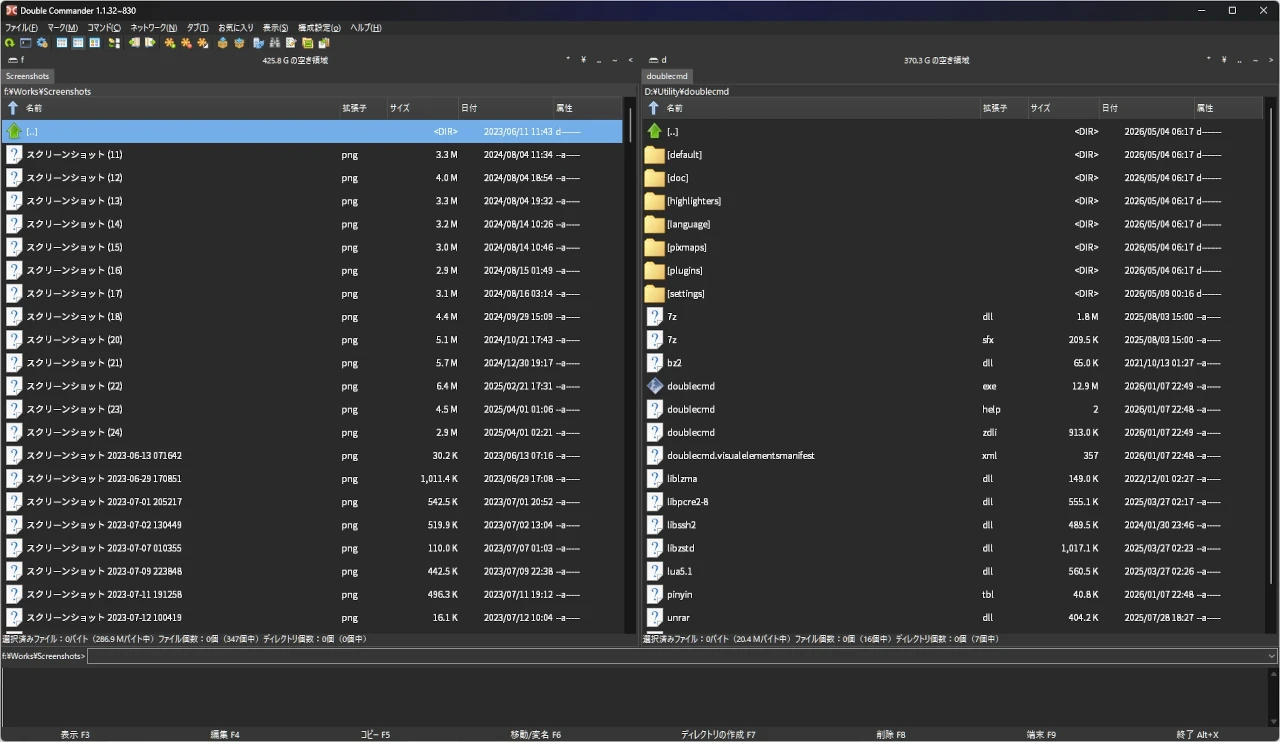The image size is (1280, 742).
Task: Open the お気に入り menu
Action: click(x=236, y=28)
